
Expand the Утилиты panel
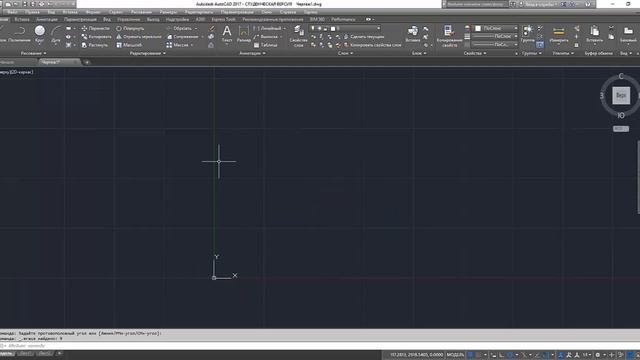pos(563,53)
